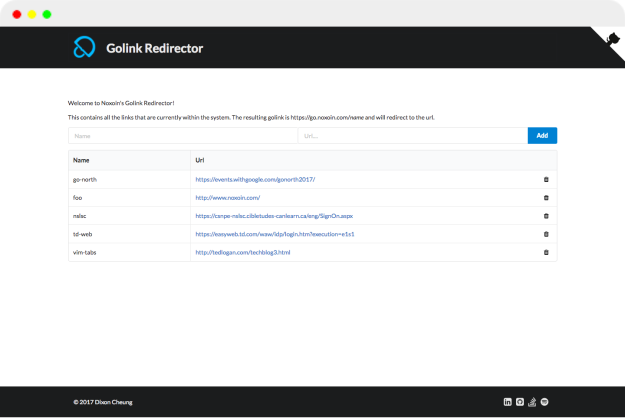Open the GitHub profile in footer

coord(520,402)
